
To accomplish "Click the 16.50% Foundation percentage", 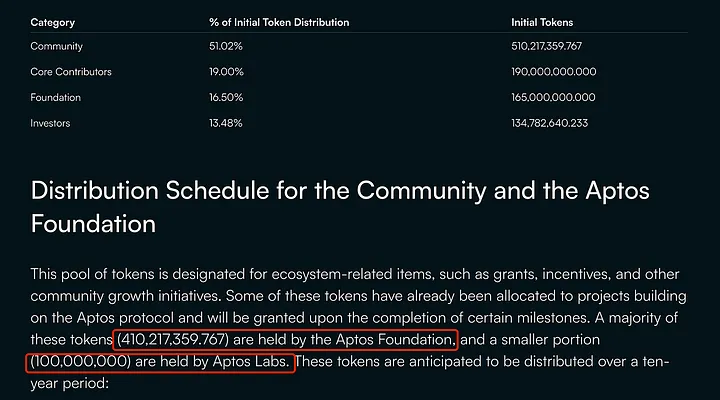I will coord(226,97).
